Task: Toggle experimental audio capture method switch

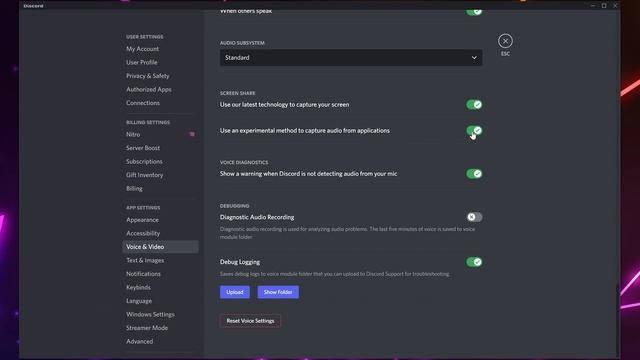Action: (x=474, y=131)
